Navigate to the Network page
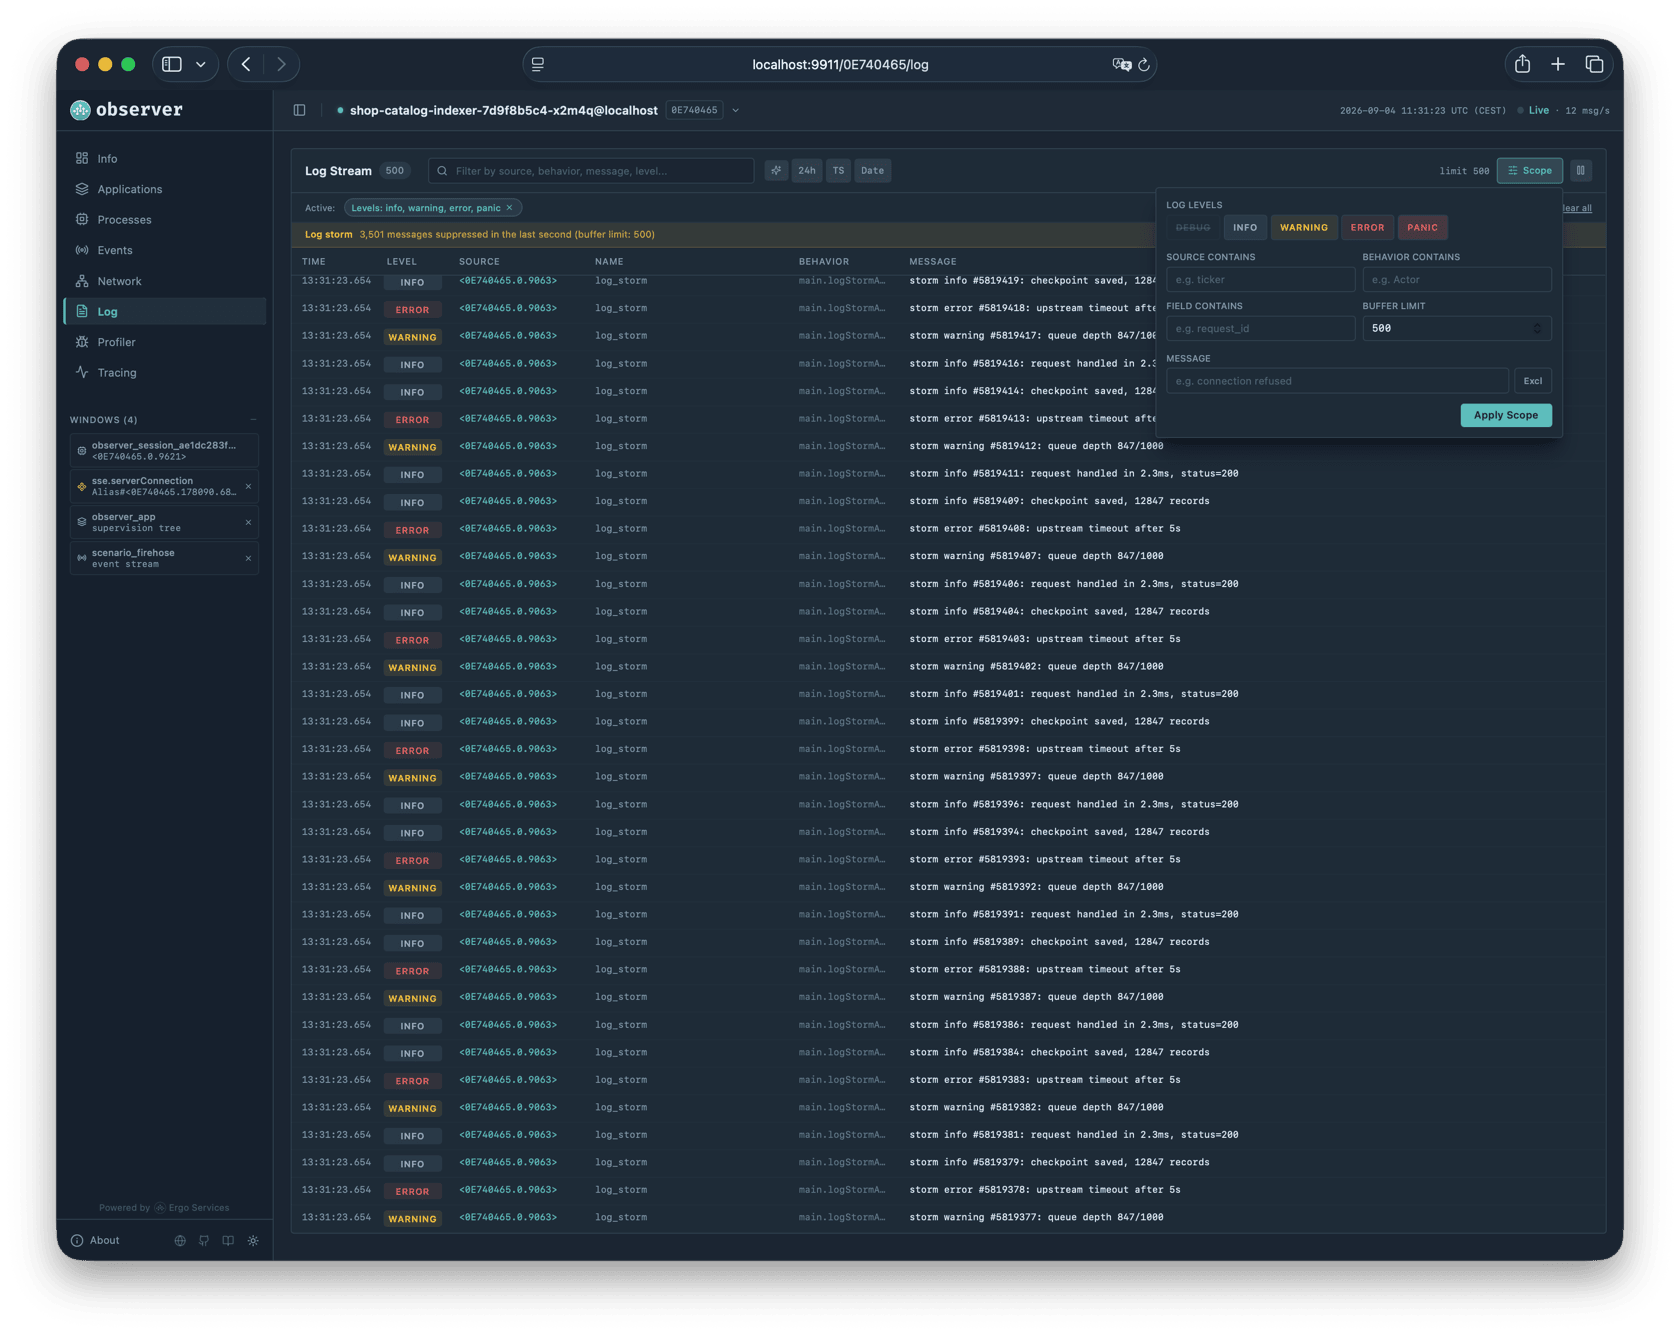 165,281
